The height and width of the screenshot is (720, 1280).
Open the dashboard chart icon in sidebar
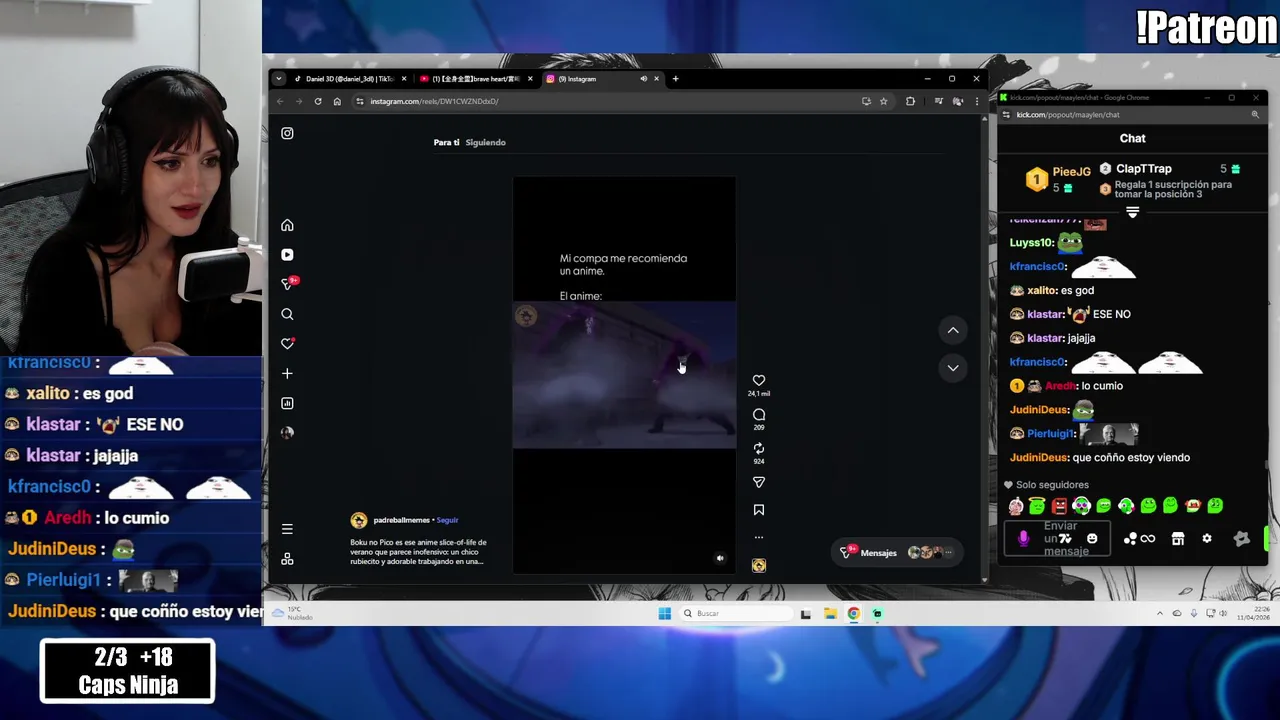point(287,403)
